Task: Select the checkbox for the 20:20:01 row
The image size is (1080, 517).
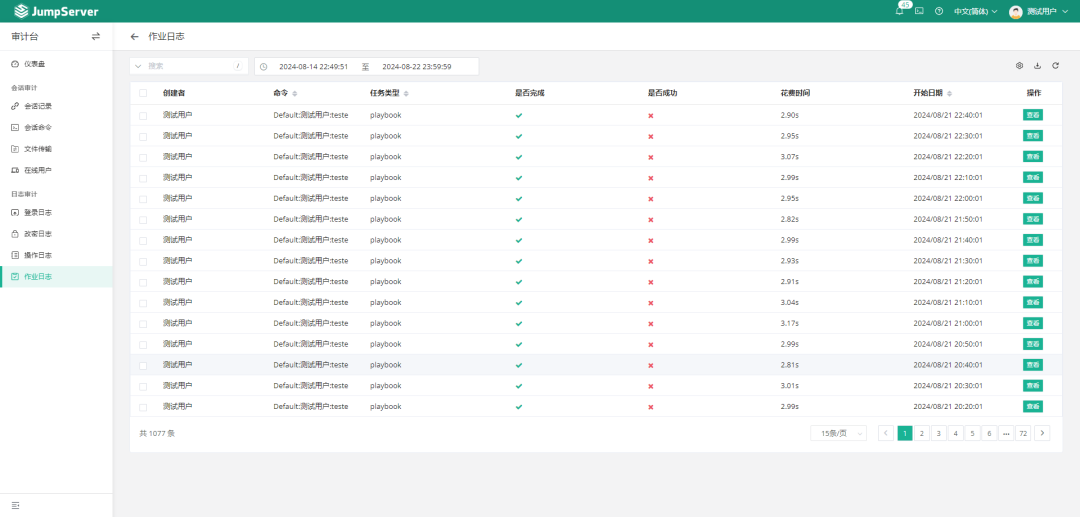Action: click(143, 407)
